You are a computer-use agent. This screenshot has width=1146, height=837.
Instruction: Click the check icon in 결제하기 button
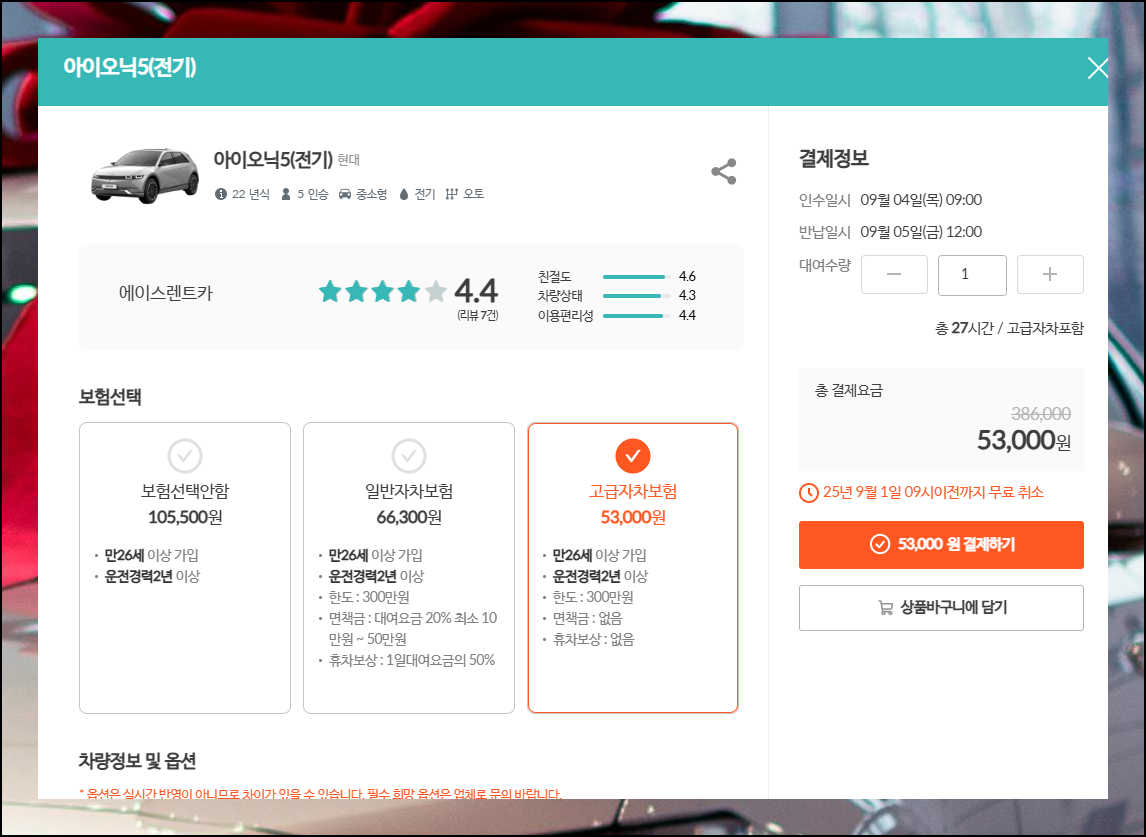[x=879, y=545]
